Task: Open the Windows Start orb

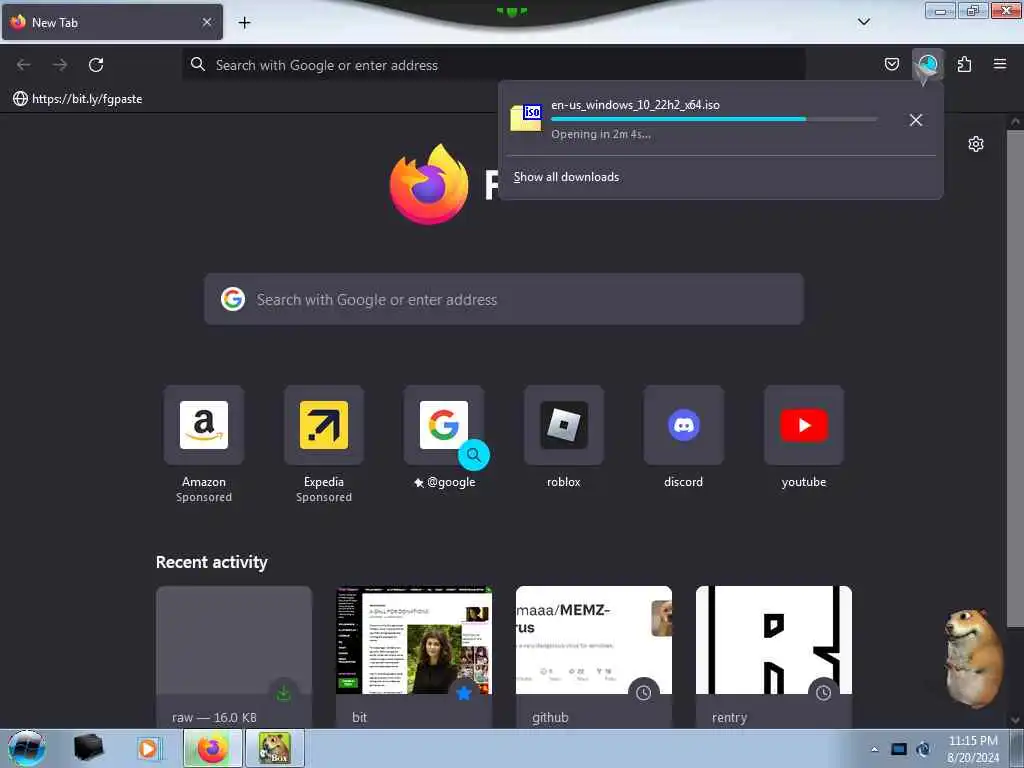Action: (x=27, y=748)
